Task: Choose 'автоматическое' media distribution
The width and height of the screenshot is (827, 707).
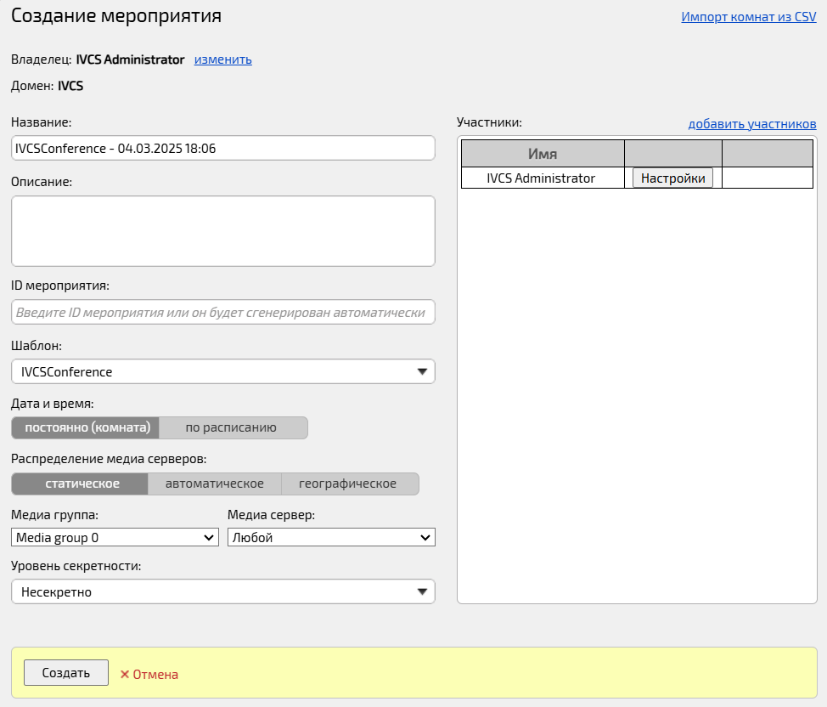Action: [x=214, y=484]
